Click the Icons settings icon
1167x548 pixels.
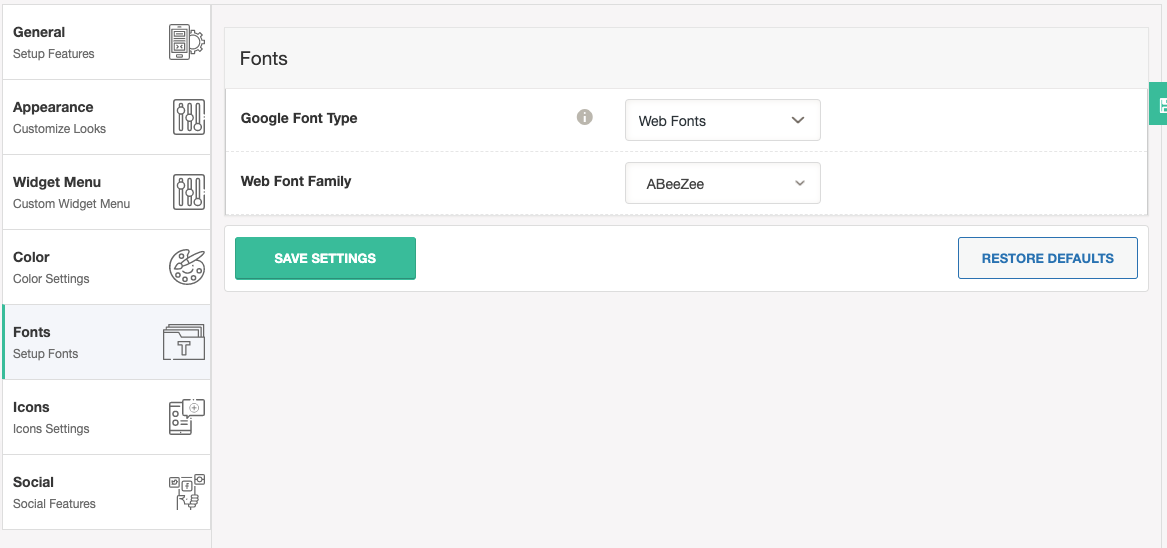[186, 417]
